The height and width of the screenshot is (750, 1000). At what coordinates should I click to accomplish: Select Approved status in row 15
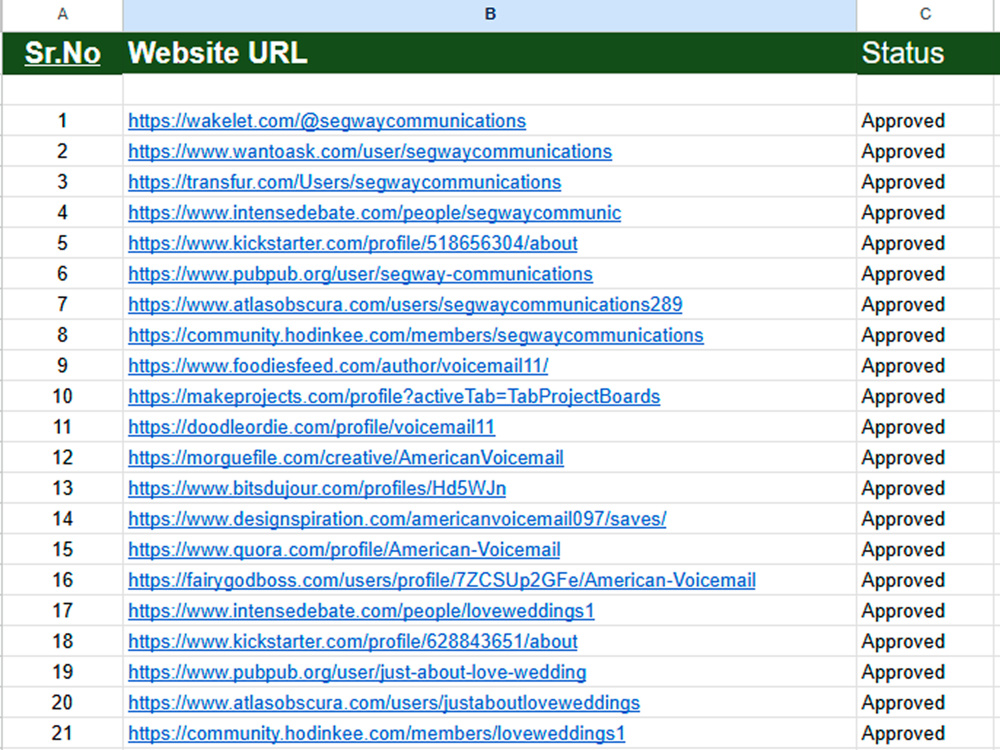tap(903, 549)
